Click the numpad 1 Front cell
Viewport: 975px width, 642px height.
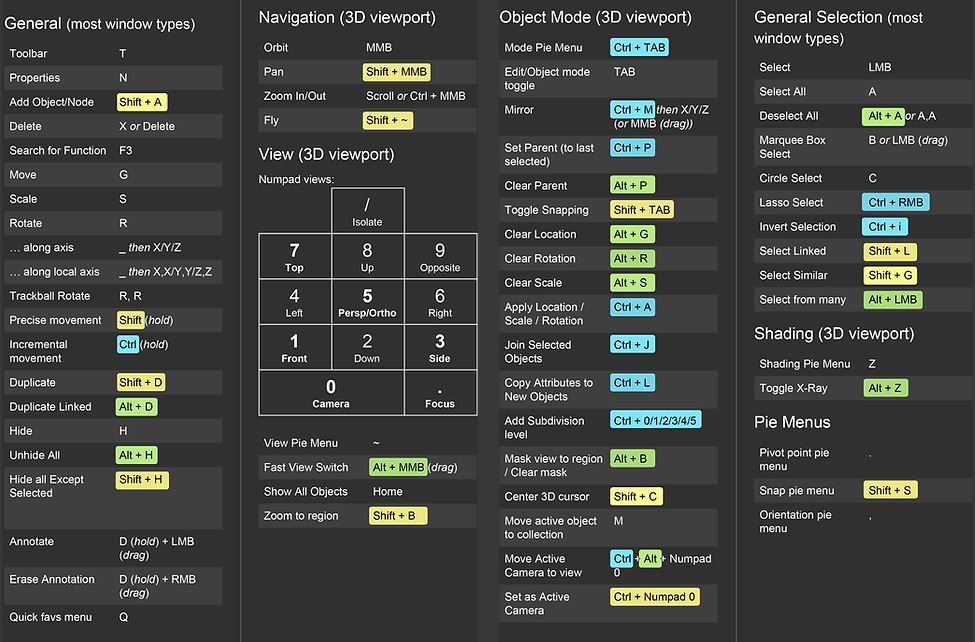(x=294, y=347)
